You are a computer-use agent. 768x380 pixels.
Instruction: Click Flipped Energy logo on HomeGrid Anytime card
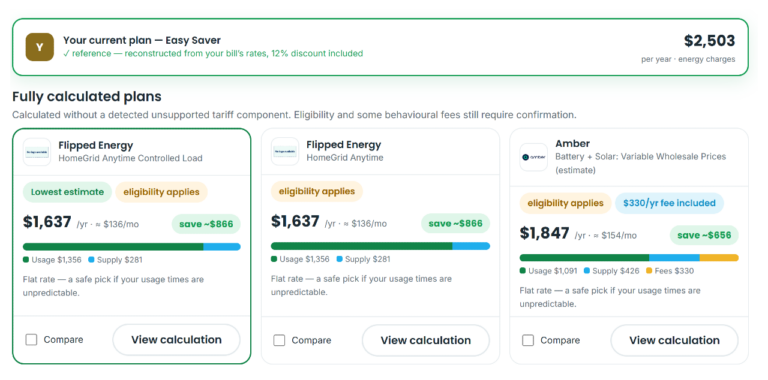[x=285, y=151]
